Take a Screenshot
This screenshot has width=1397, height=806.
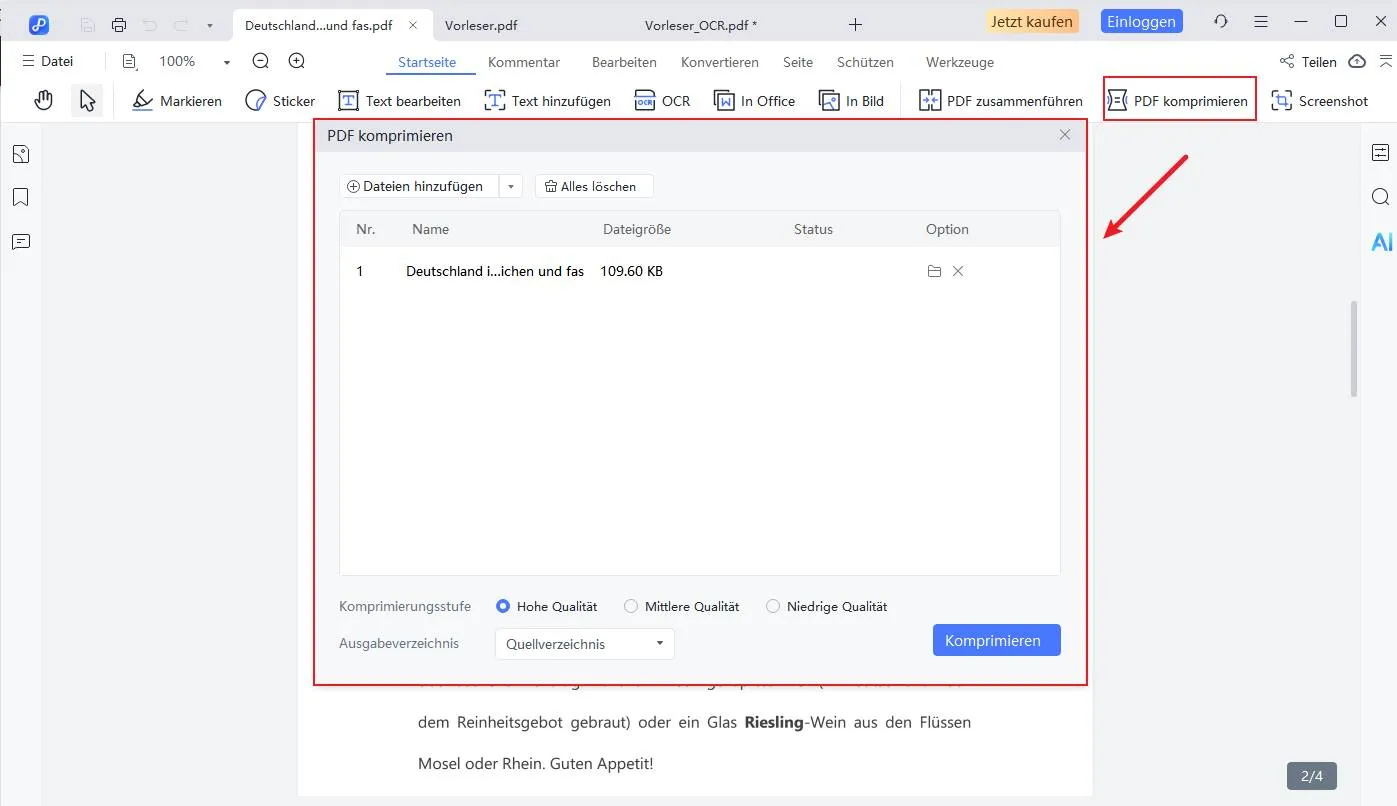click(1319, 101)
